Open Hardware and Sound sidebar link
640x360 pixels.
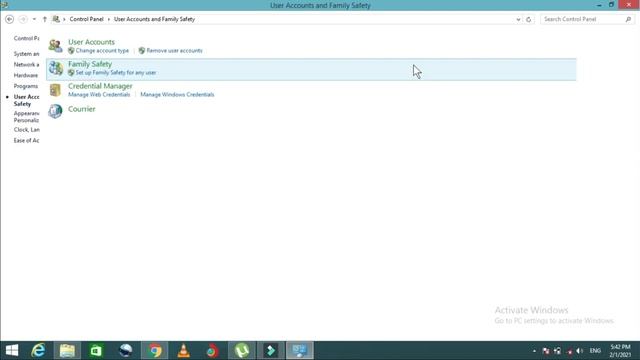[x=26, y=76]
